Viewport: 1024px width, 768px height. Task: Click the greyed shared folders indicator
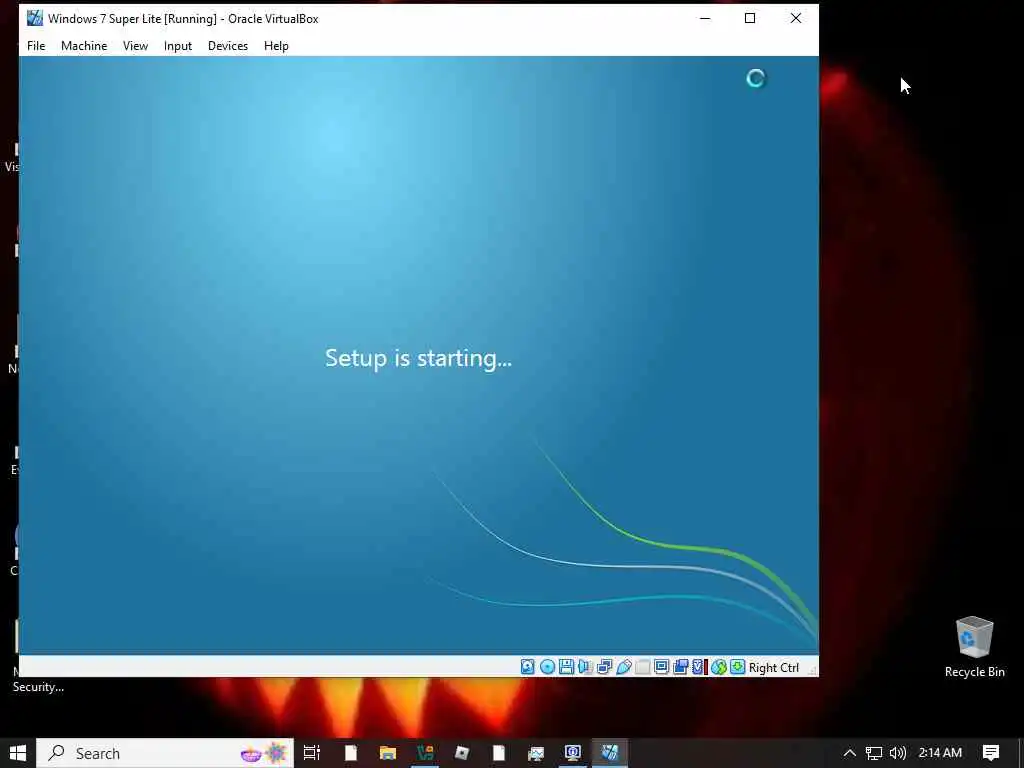point(643,667)
